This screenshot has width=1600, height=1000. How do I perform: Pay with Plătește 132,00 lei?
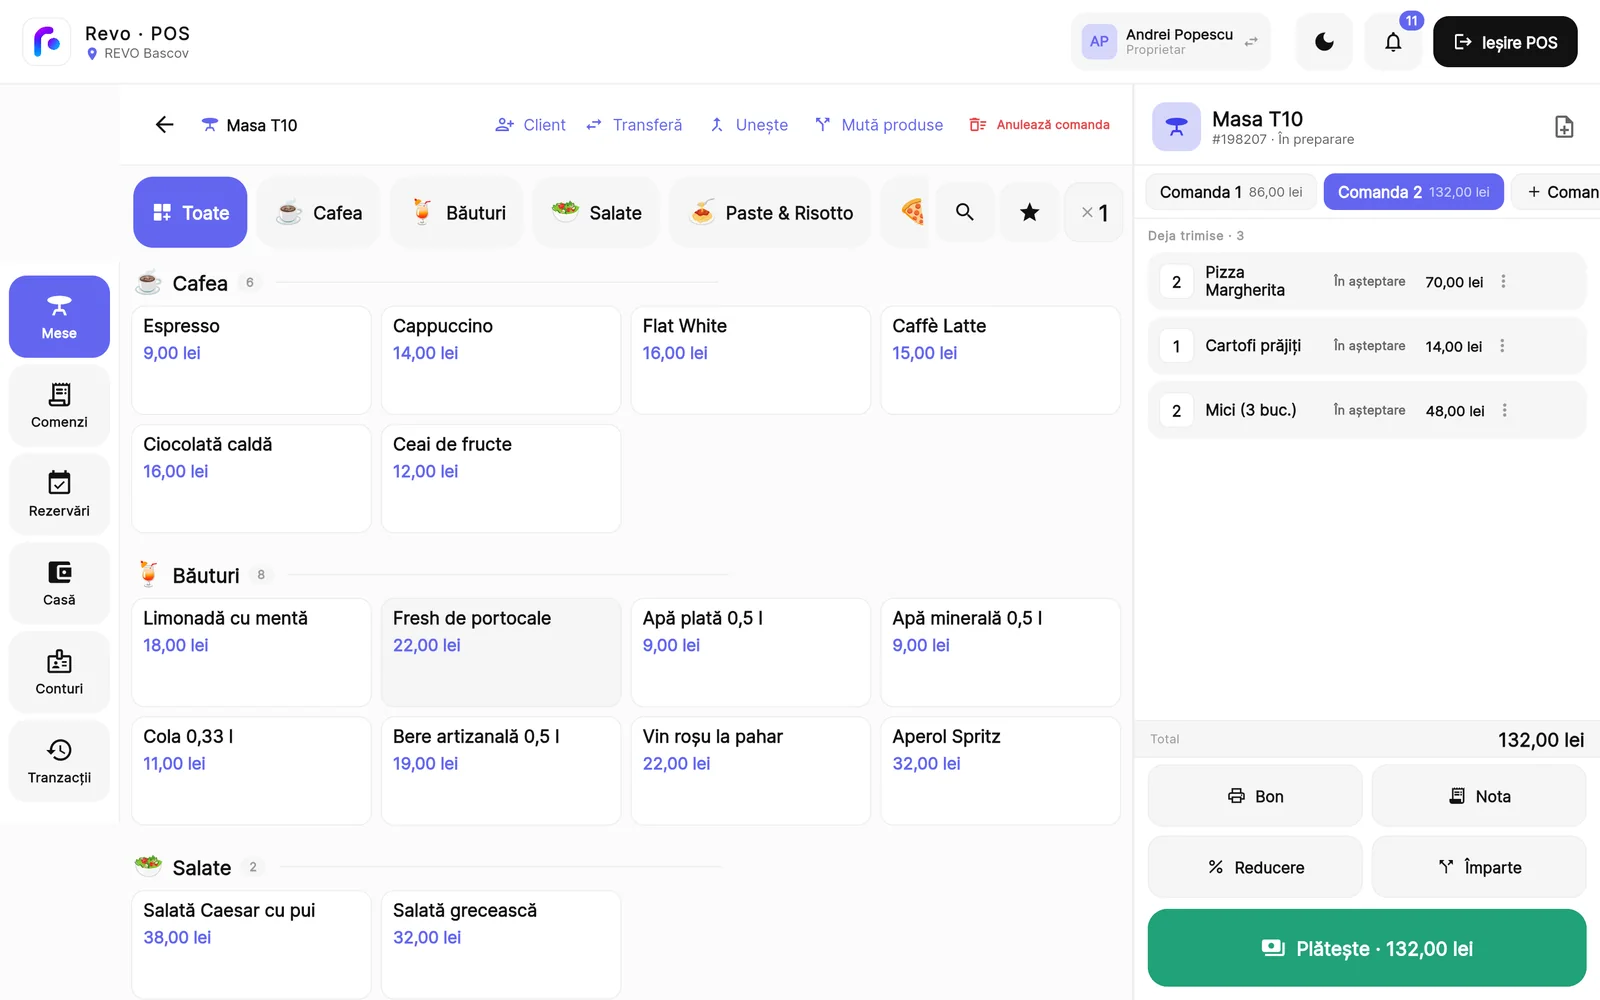click(x=1367, y=948)
